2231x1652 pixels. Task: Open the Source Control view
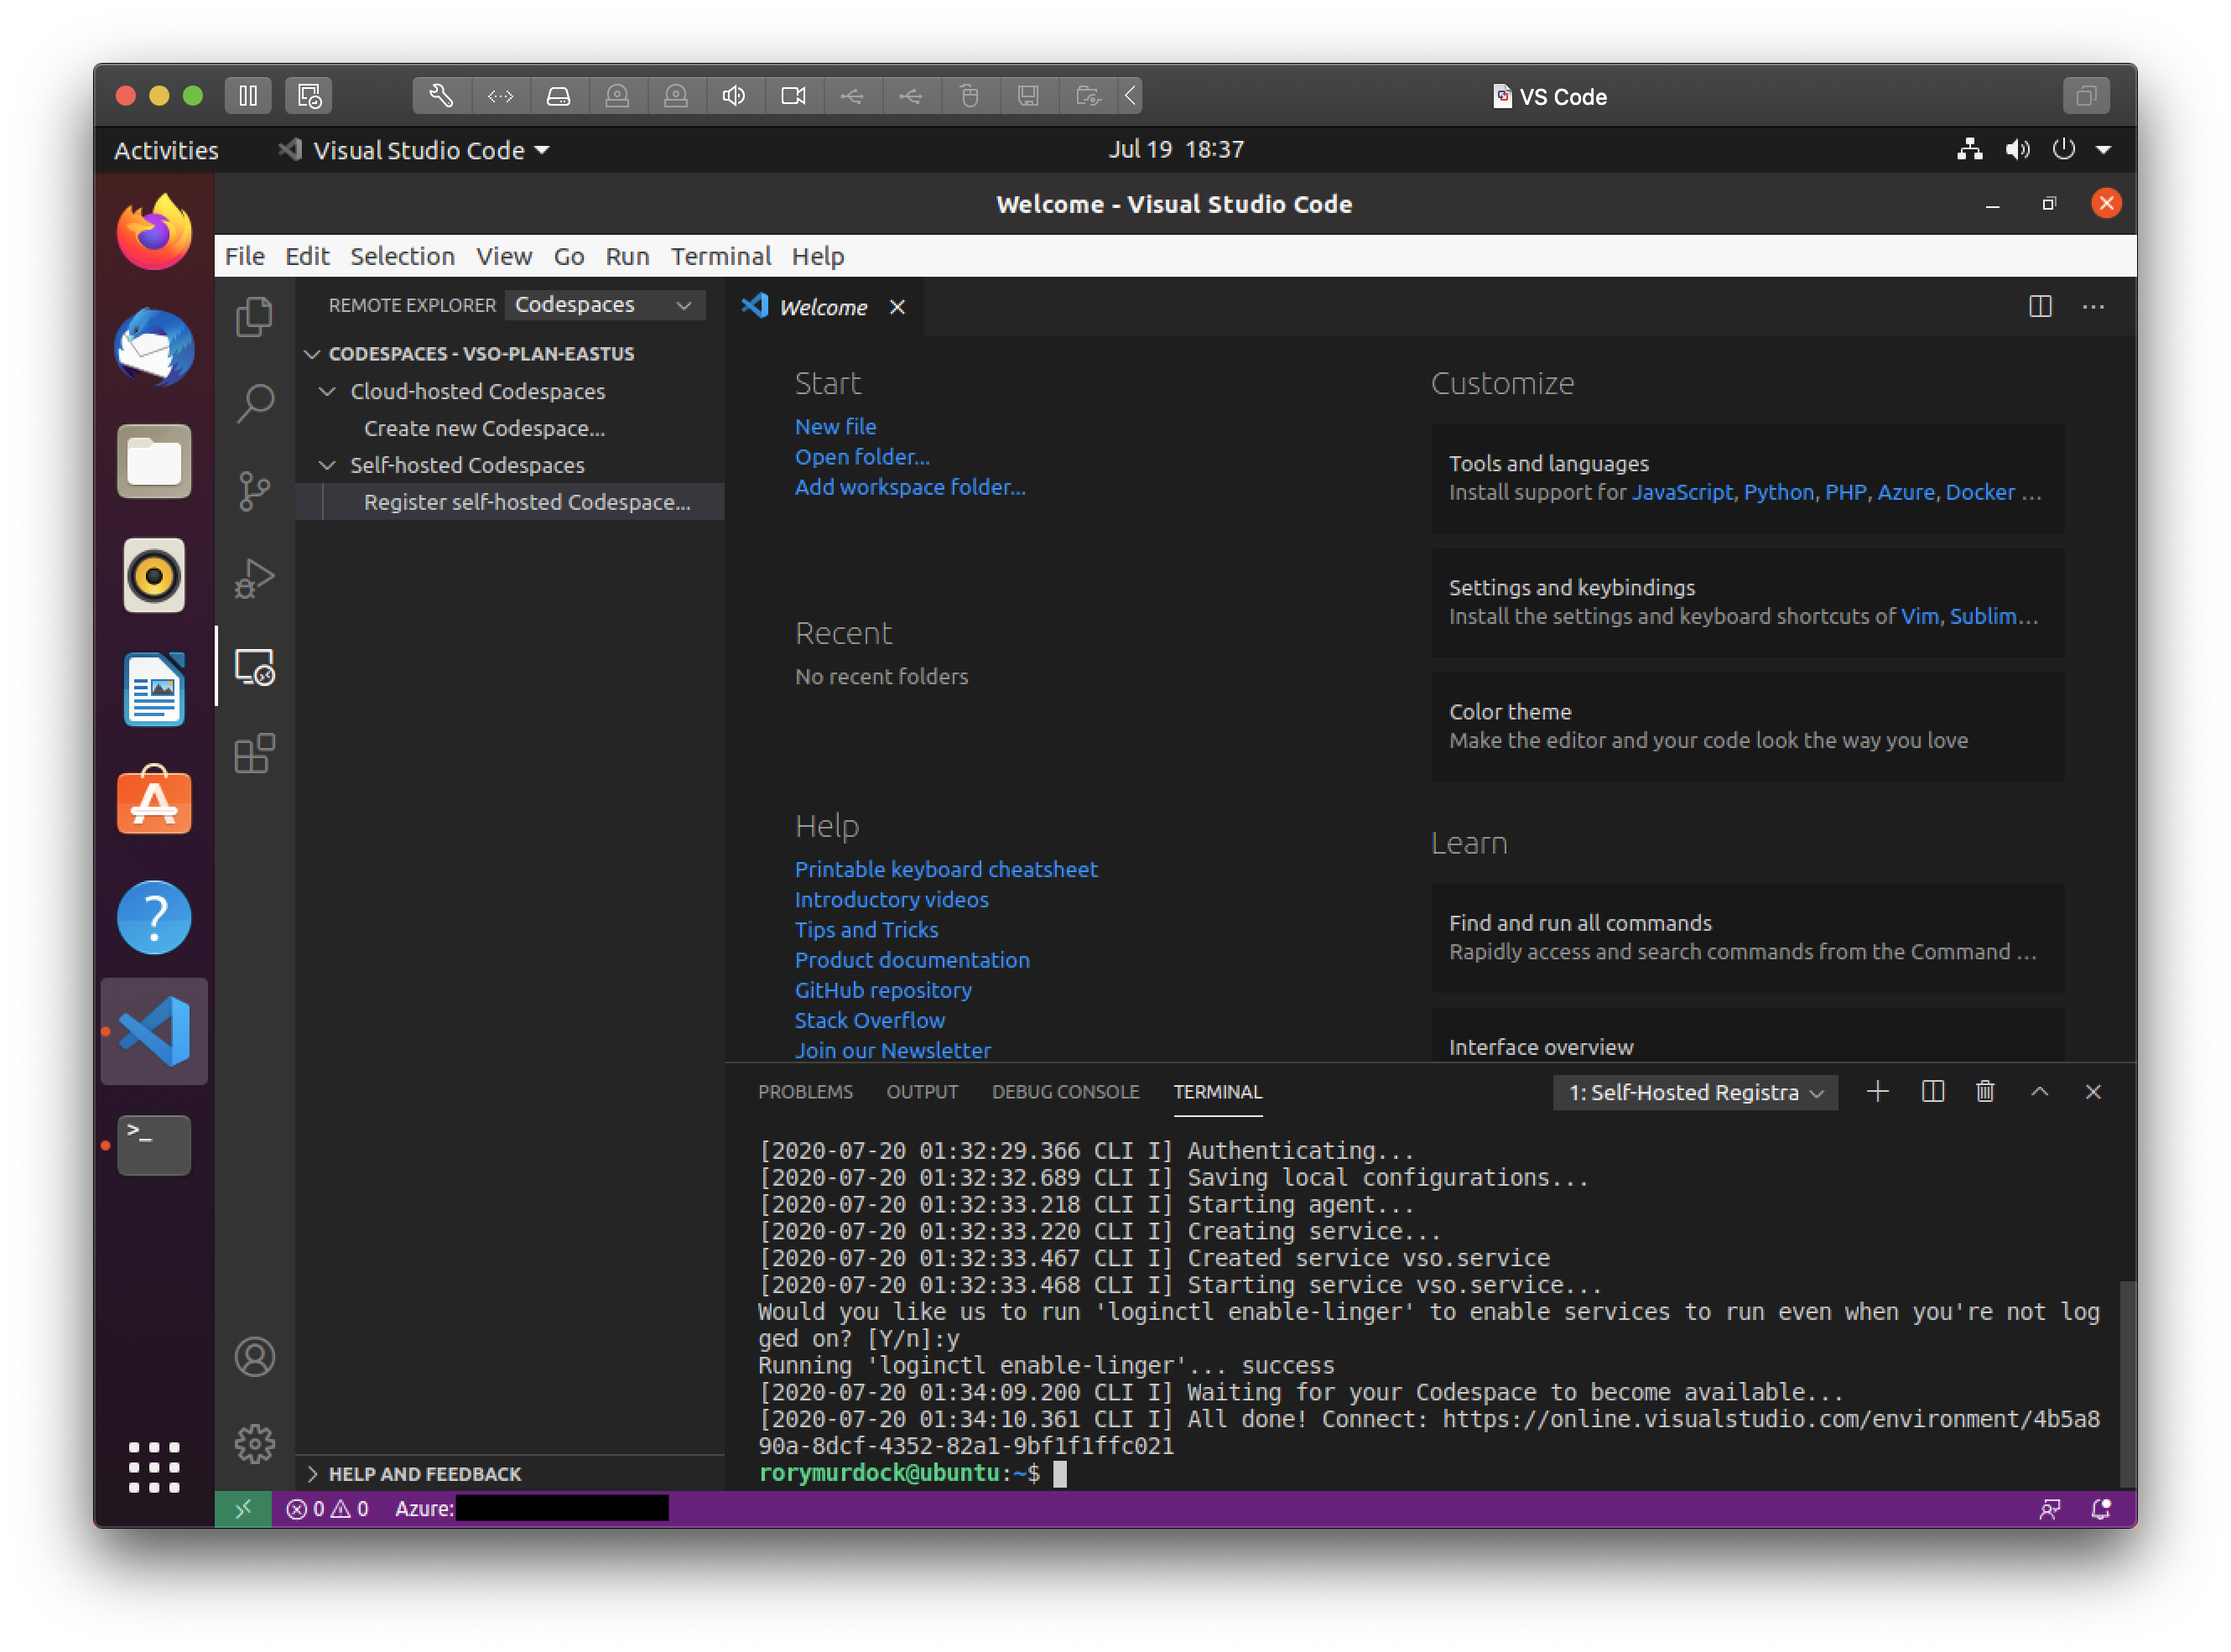[254, 491]
